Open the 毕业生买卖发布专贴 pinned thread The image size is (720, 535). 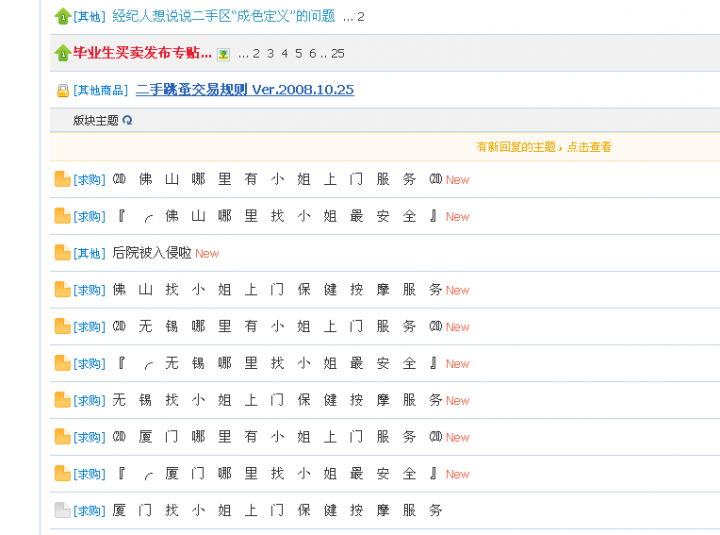(142, 53)
